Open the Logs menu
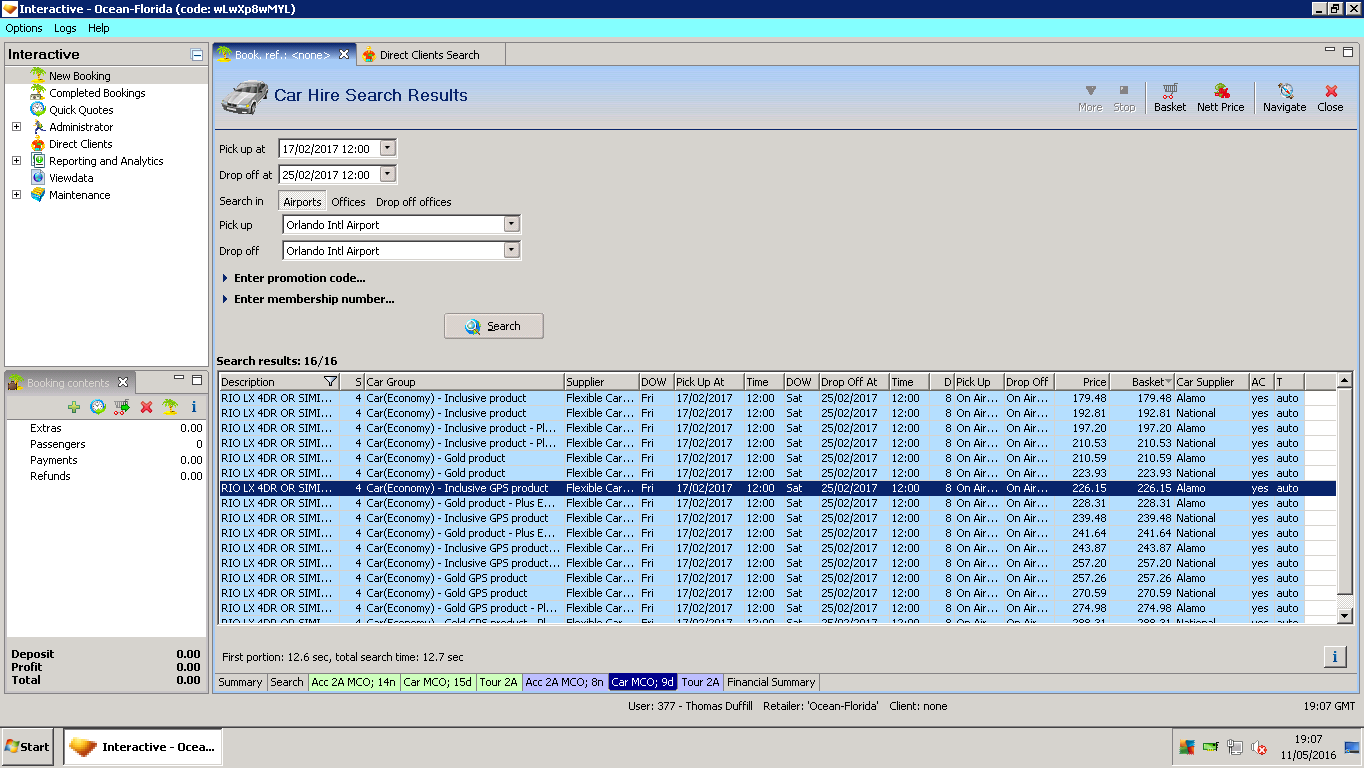This screenshot has width=1364, height=768. point(64,28)
